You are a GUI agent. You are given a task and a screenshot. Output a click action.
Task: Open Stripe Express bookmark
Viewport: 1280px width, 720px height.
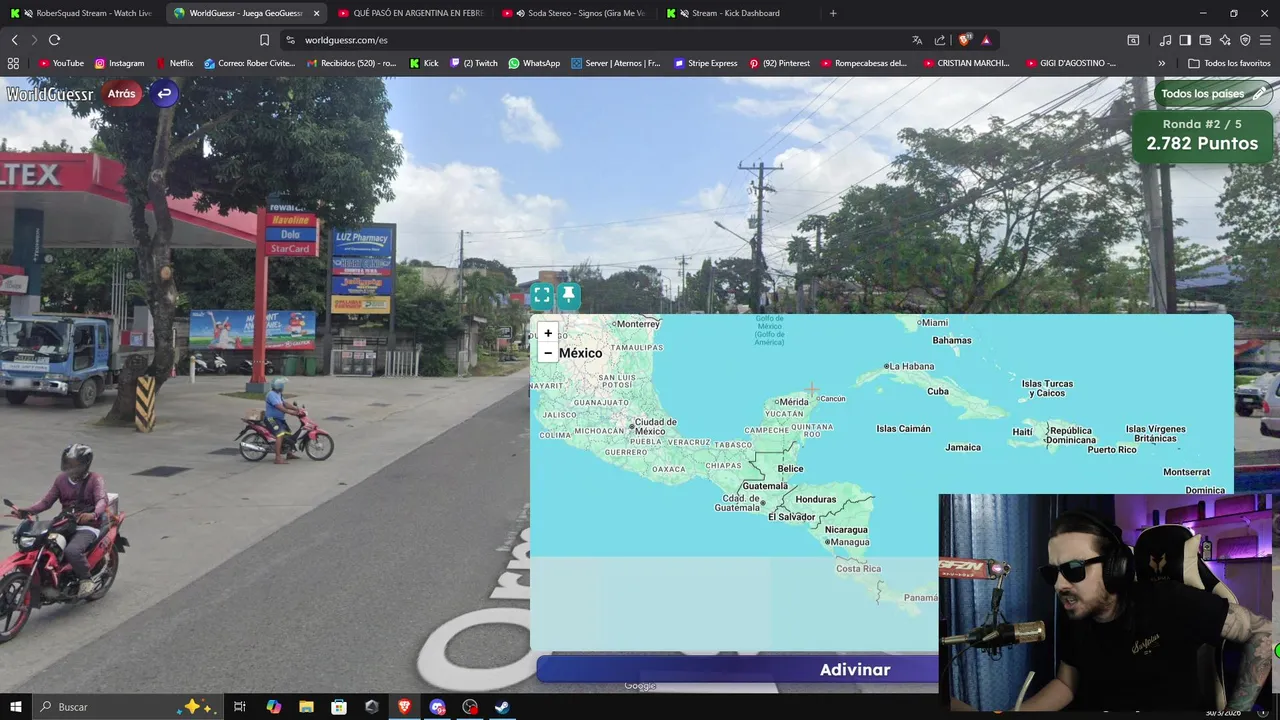706,63
